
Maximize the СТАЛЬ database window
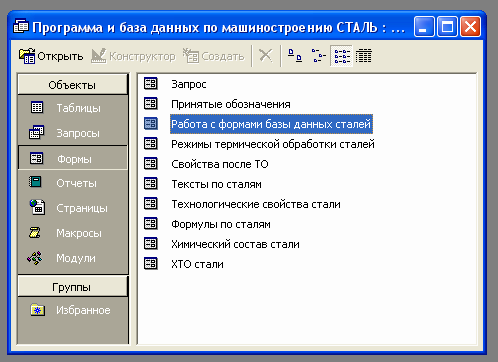[x=447, y=26]
